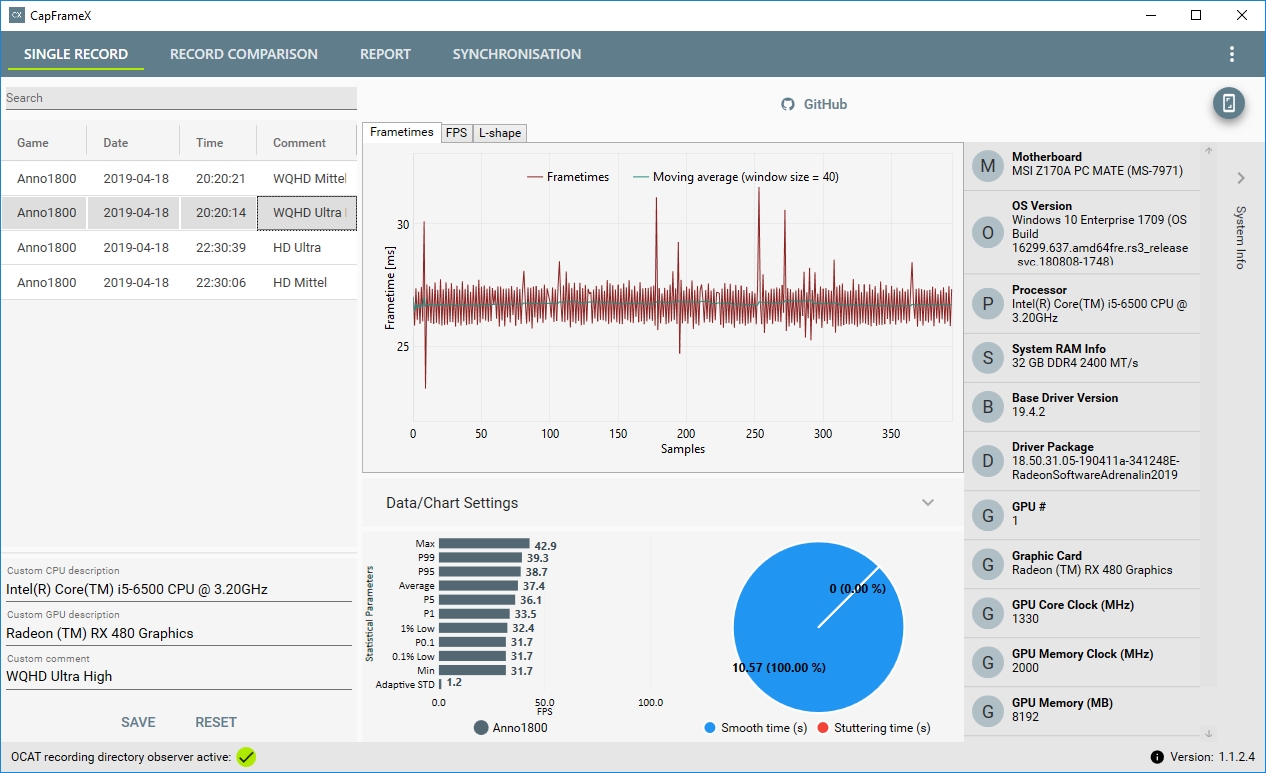
Task: Click the system info scroll down arrow
Action: 1208,733
